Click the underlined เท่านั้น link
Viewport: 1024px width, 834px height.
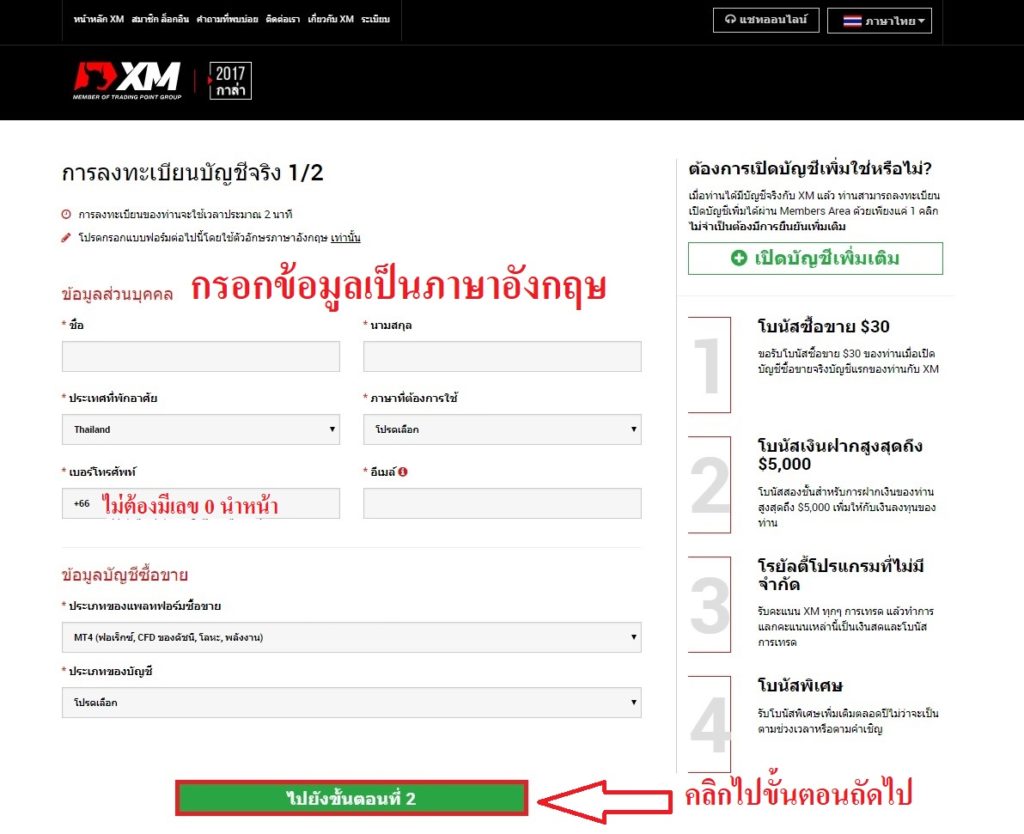[x=345, y=238]
